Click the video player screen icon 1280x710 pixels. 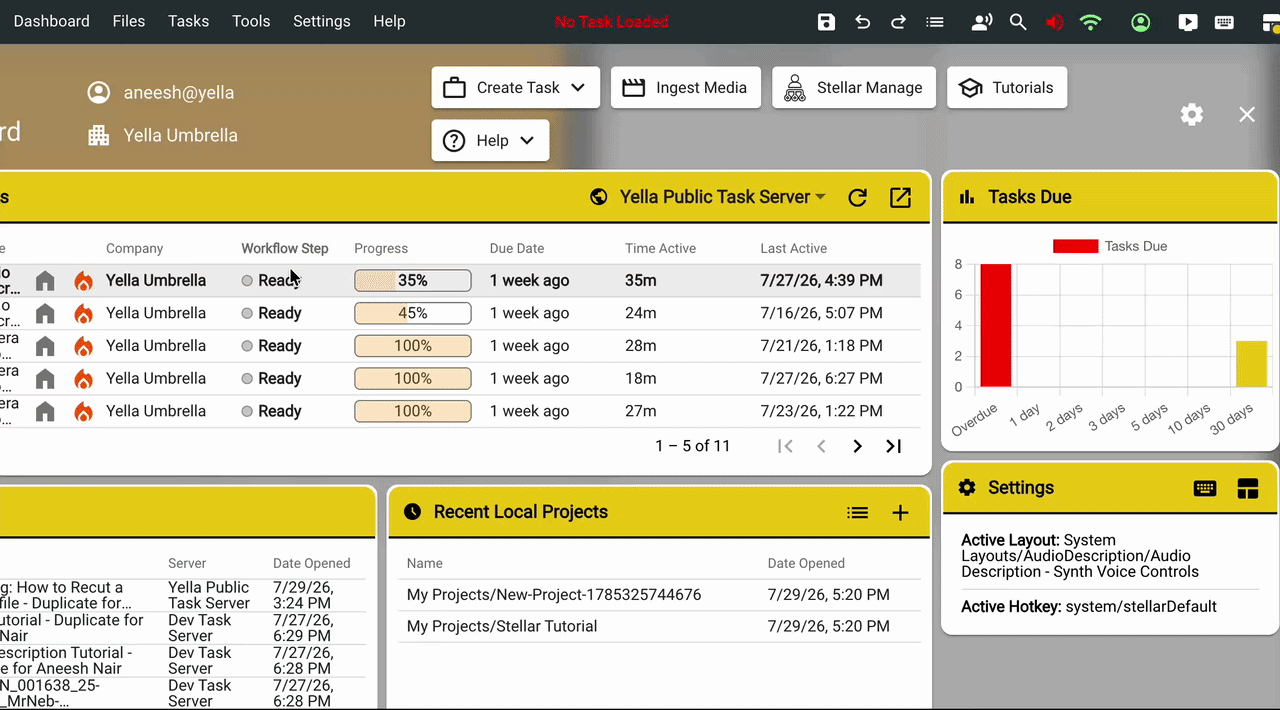click(x=1187, y=21)
